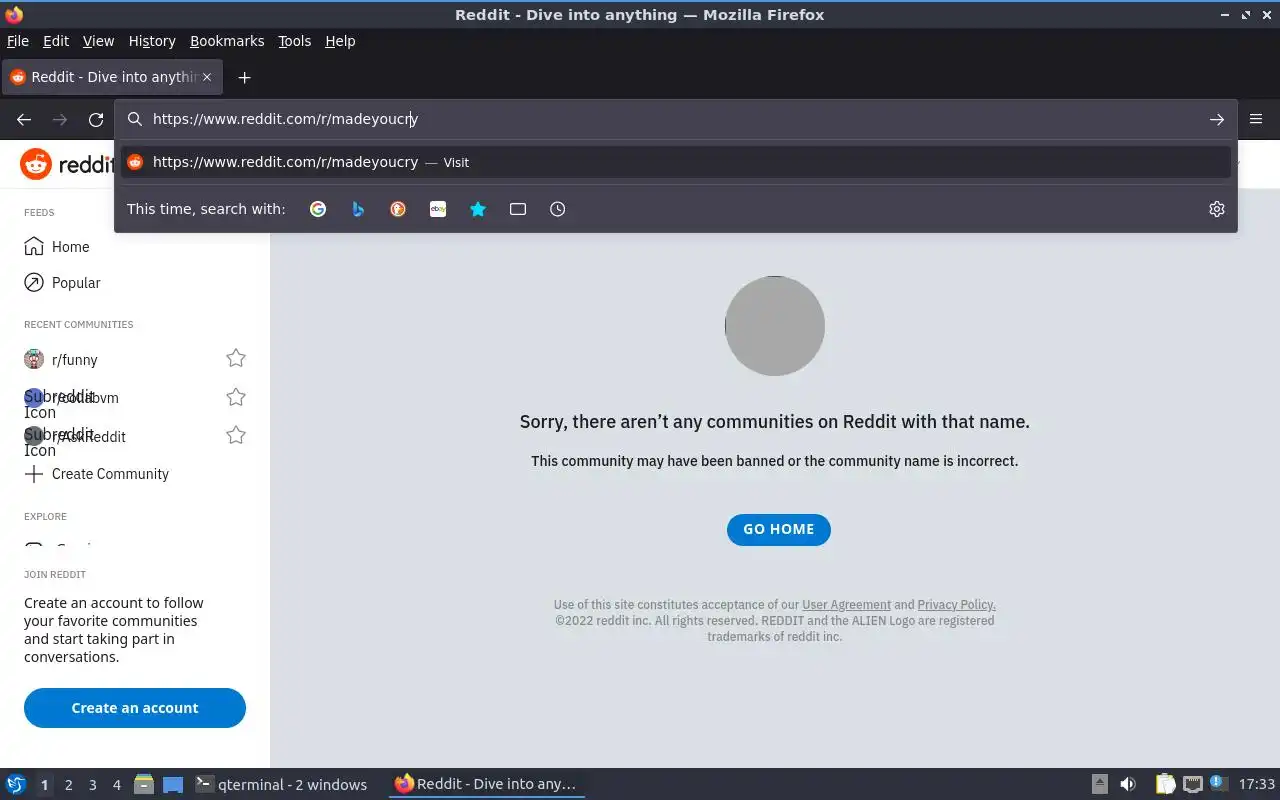The height and width of the screenshot is (800, 1280).
Task: Open Firefox hamburger application menu
Action: (x=1256, y=119)
